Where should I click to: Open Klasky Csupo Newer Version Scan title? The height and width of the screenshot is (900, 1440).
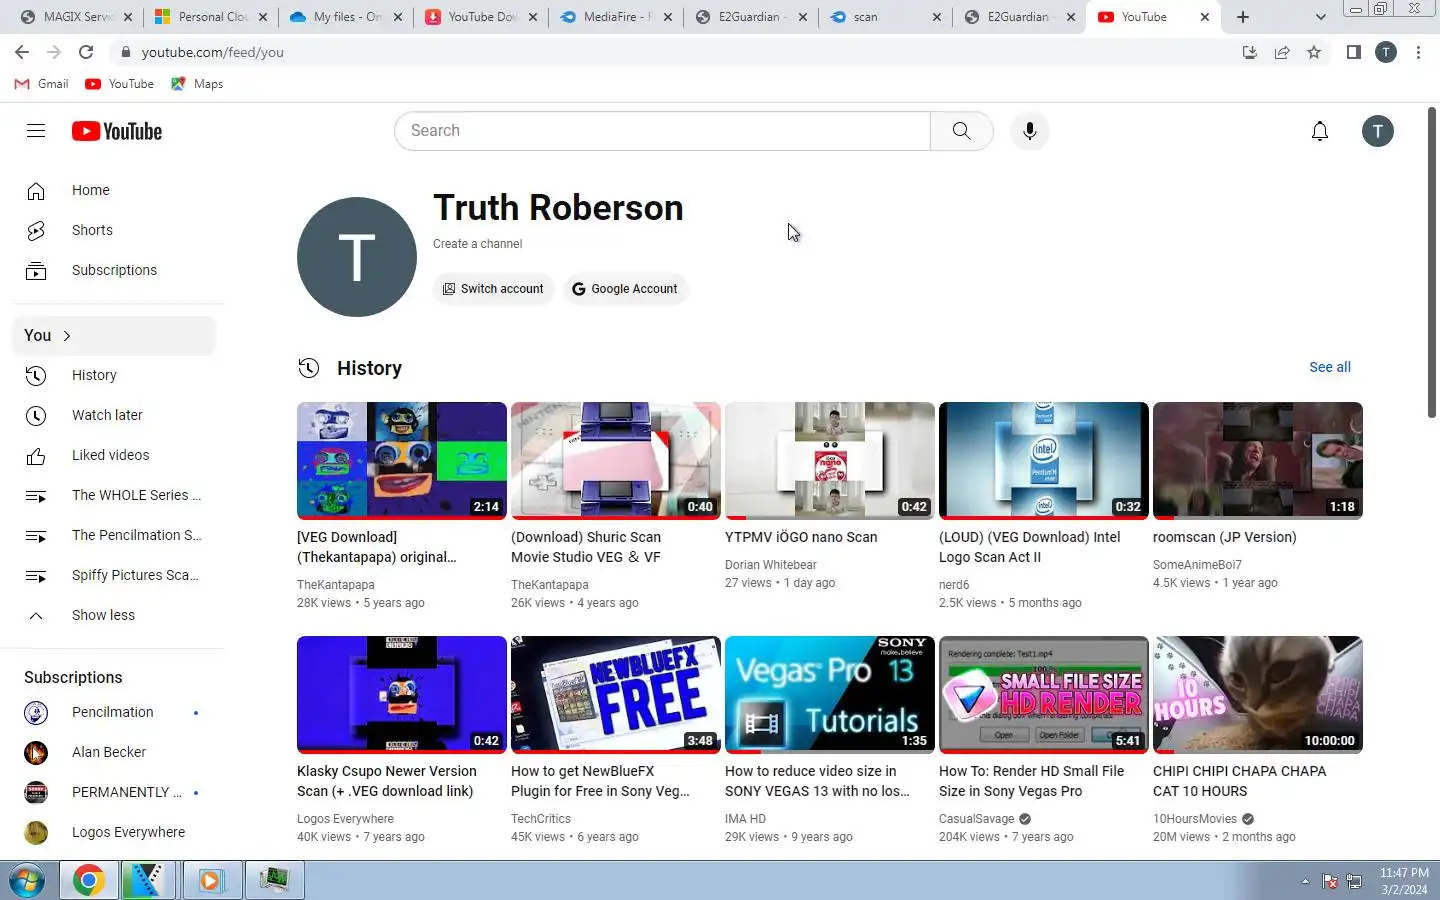click(386, 781)
